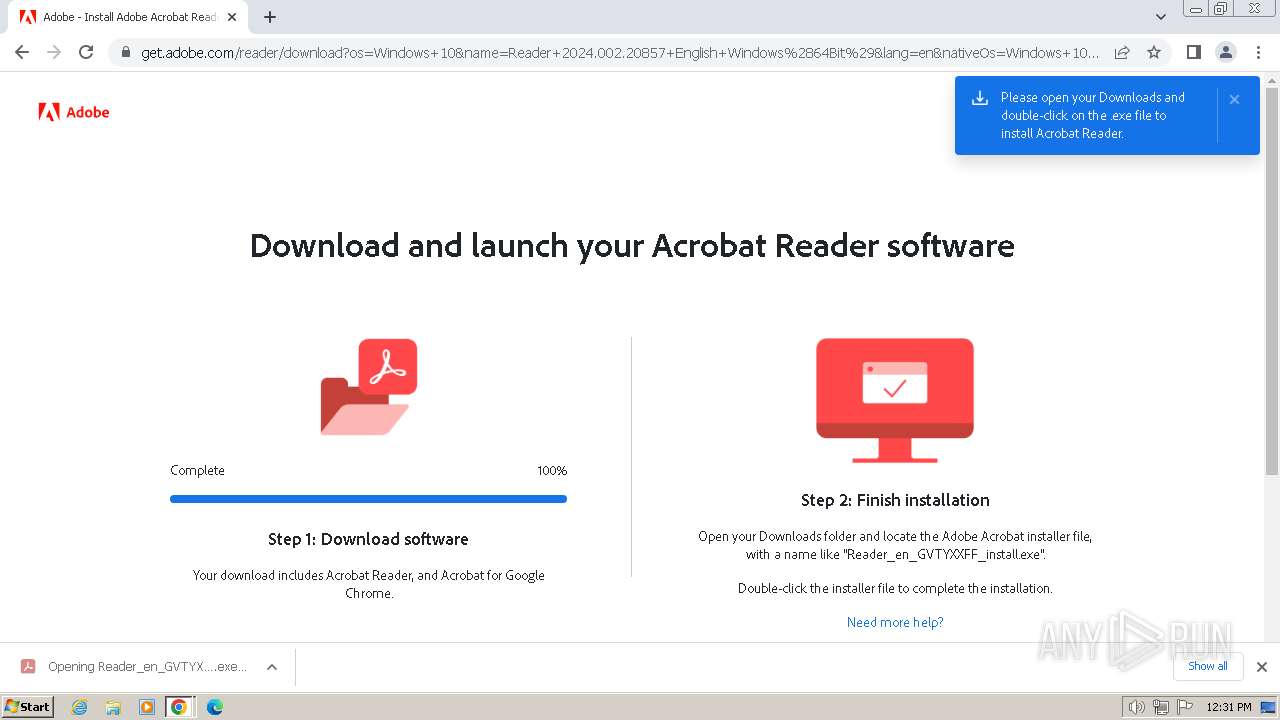Dismiss the blue download notification

tap(1235, 99)
